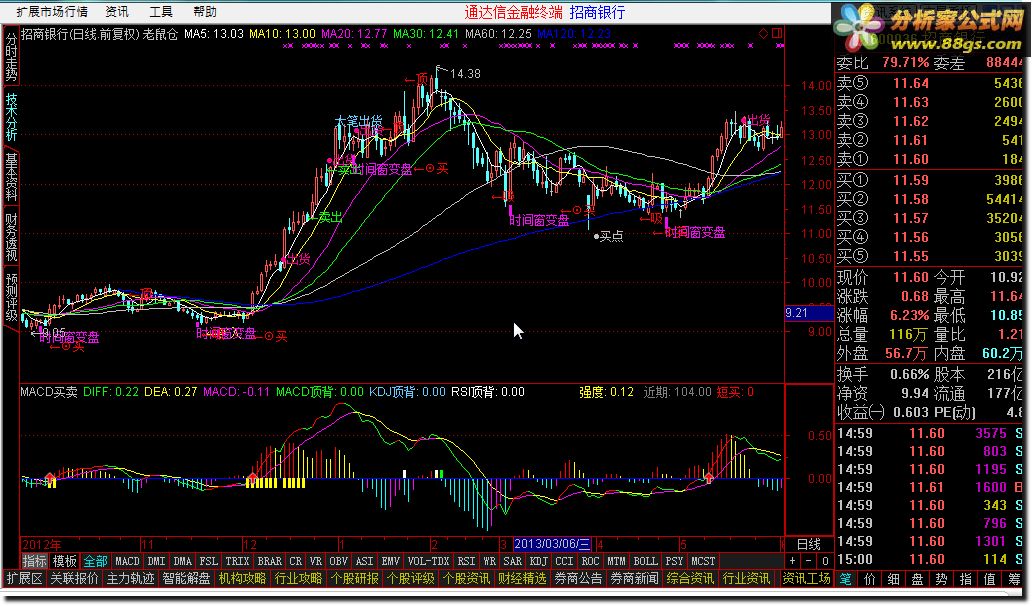Click the 2013/03/06 date marker

pos(552,544)
